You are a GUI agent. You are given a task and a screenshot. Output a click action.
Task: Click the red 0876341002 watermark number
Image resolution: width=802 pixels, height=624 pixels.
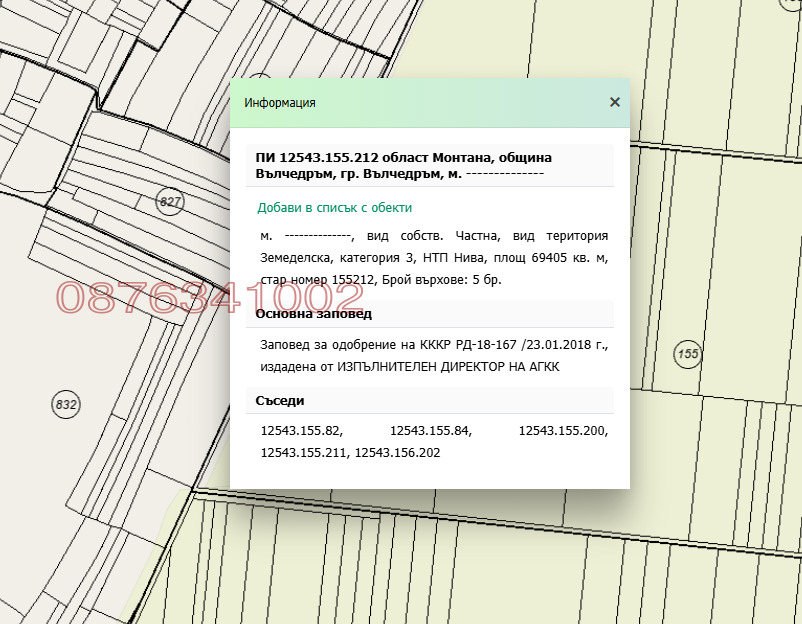tap(210, 298)
